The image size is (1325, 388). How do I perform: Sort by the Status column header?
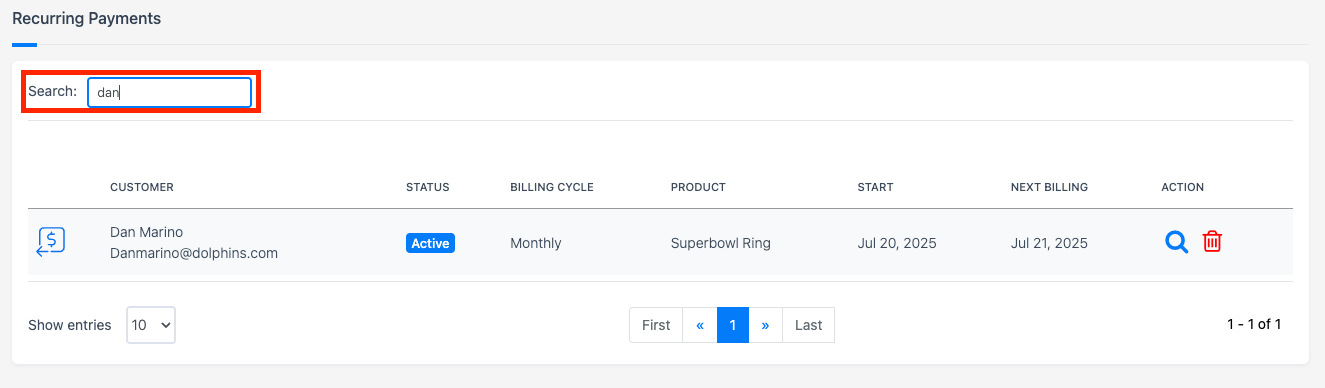pos(428,187)
